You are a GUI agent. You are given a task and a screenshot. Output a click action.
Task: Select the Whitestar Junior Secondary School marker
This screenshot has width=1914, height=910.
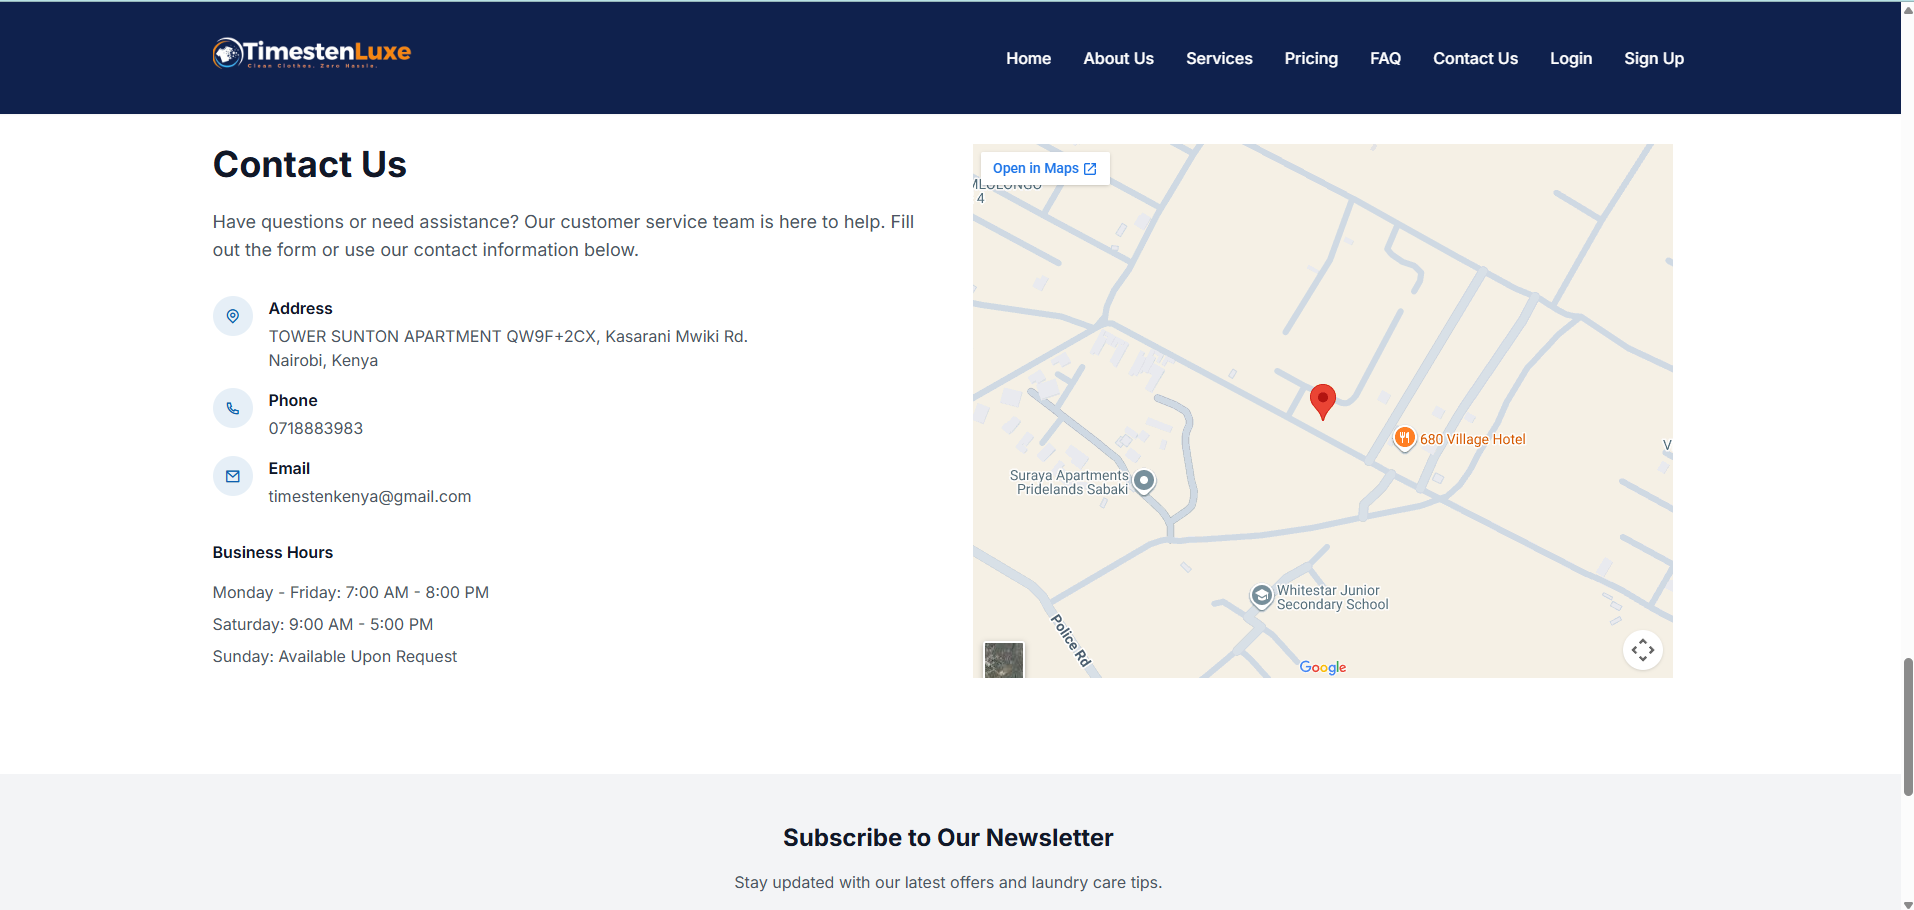(x=1262, y=597)
